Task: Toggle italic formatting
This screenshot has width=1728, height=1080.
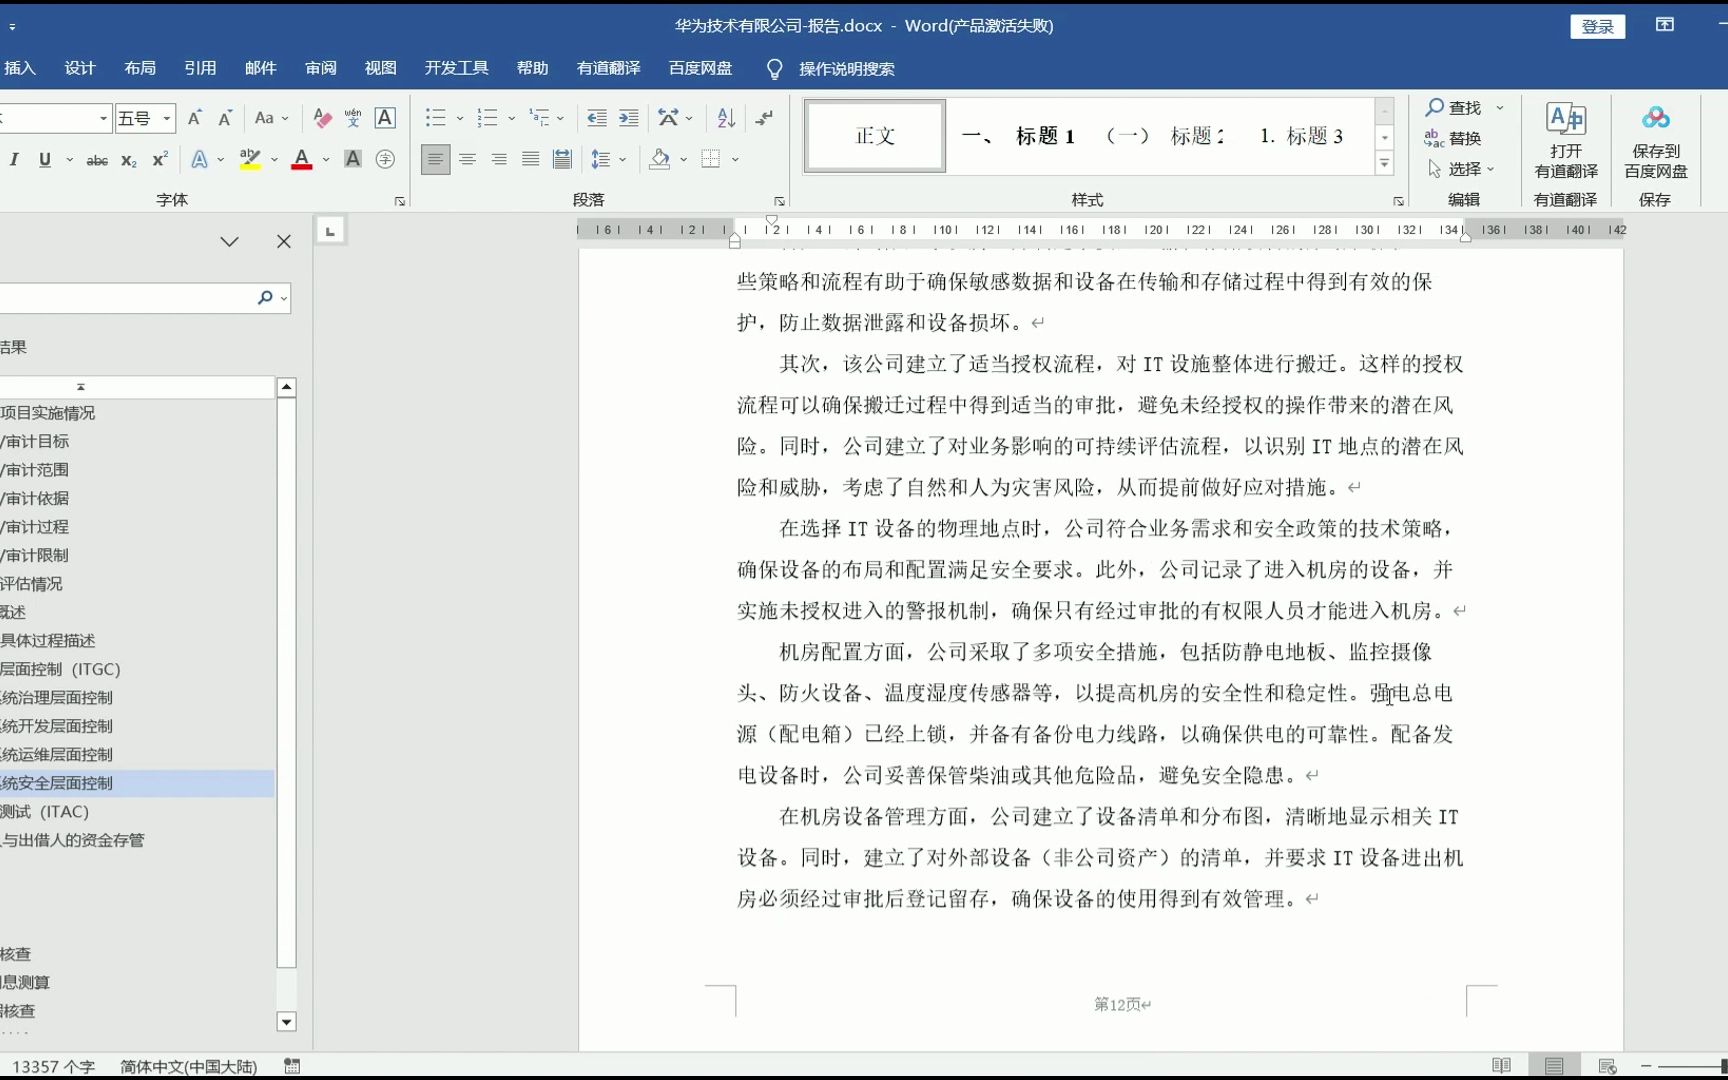Action: pos(14,160)
